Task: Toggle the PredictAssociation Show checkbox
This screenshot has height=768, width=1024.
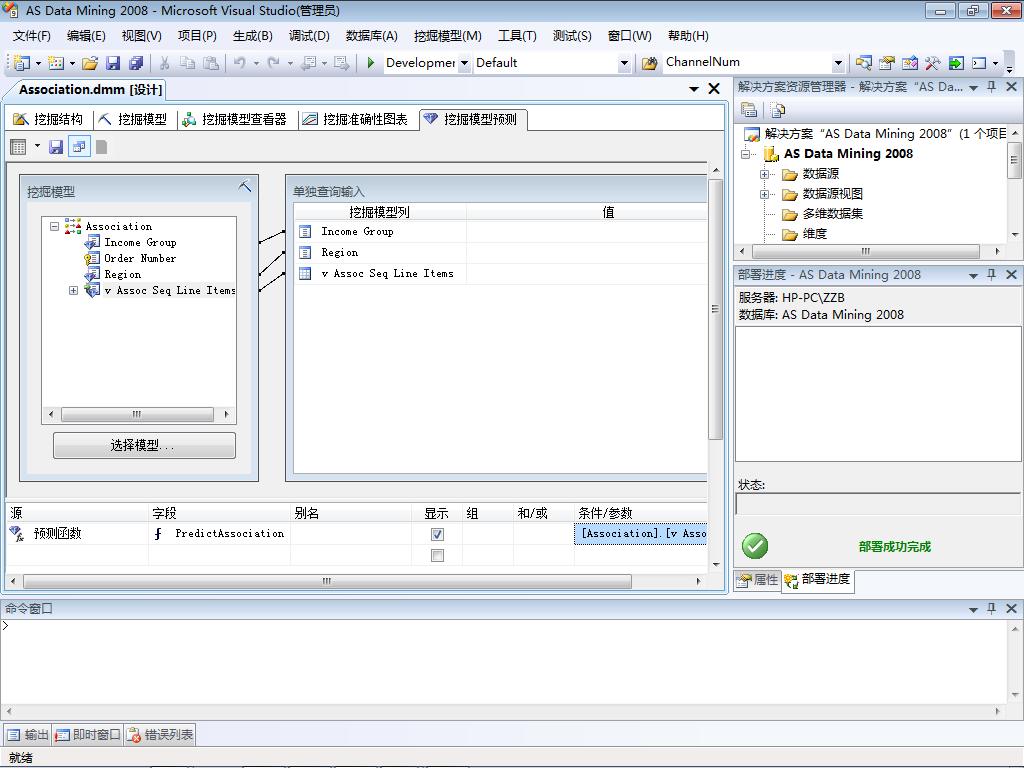Action: point(438,534)
